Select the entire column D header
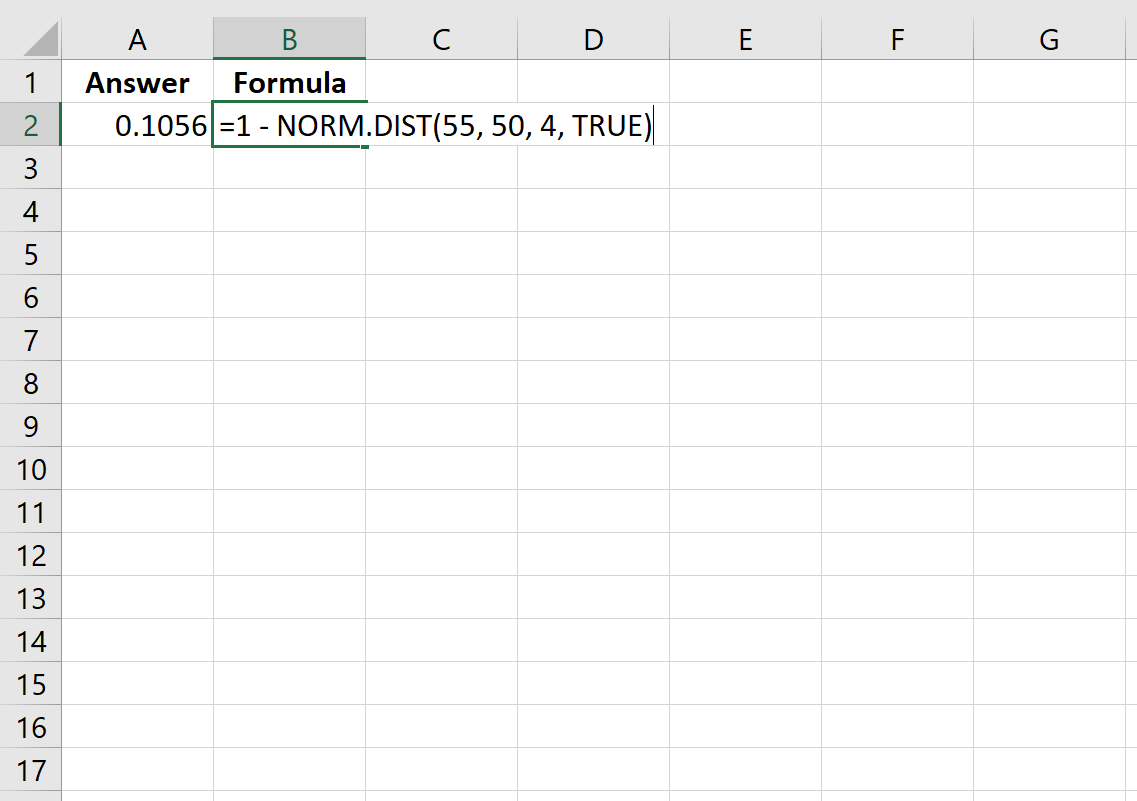Screen dimensions: 1137x801 pos(593,39)
